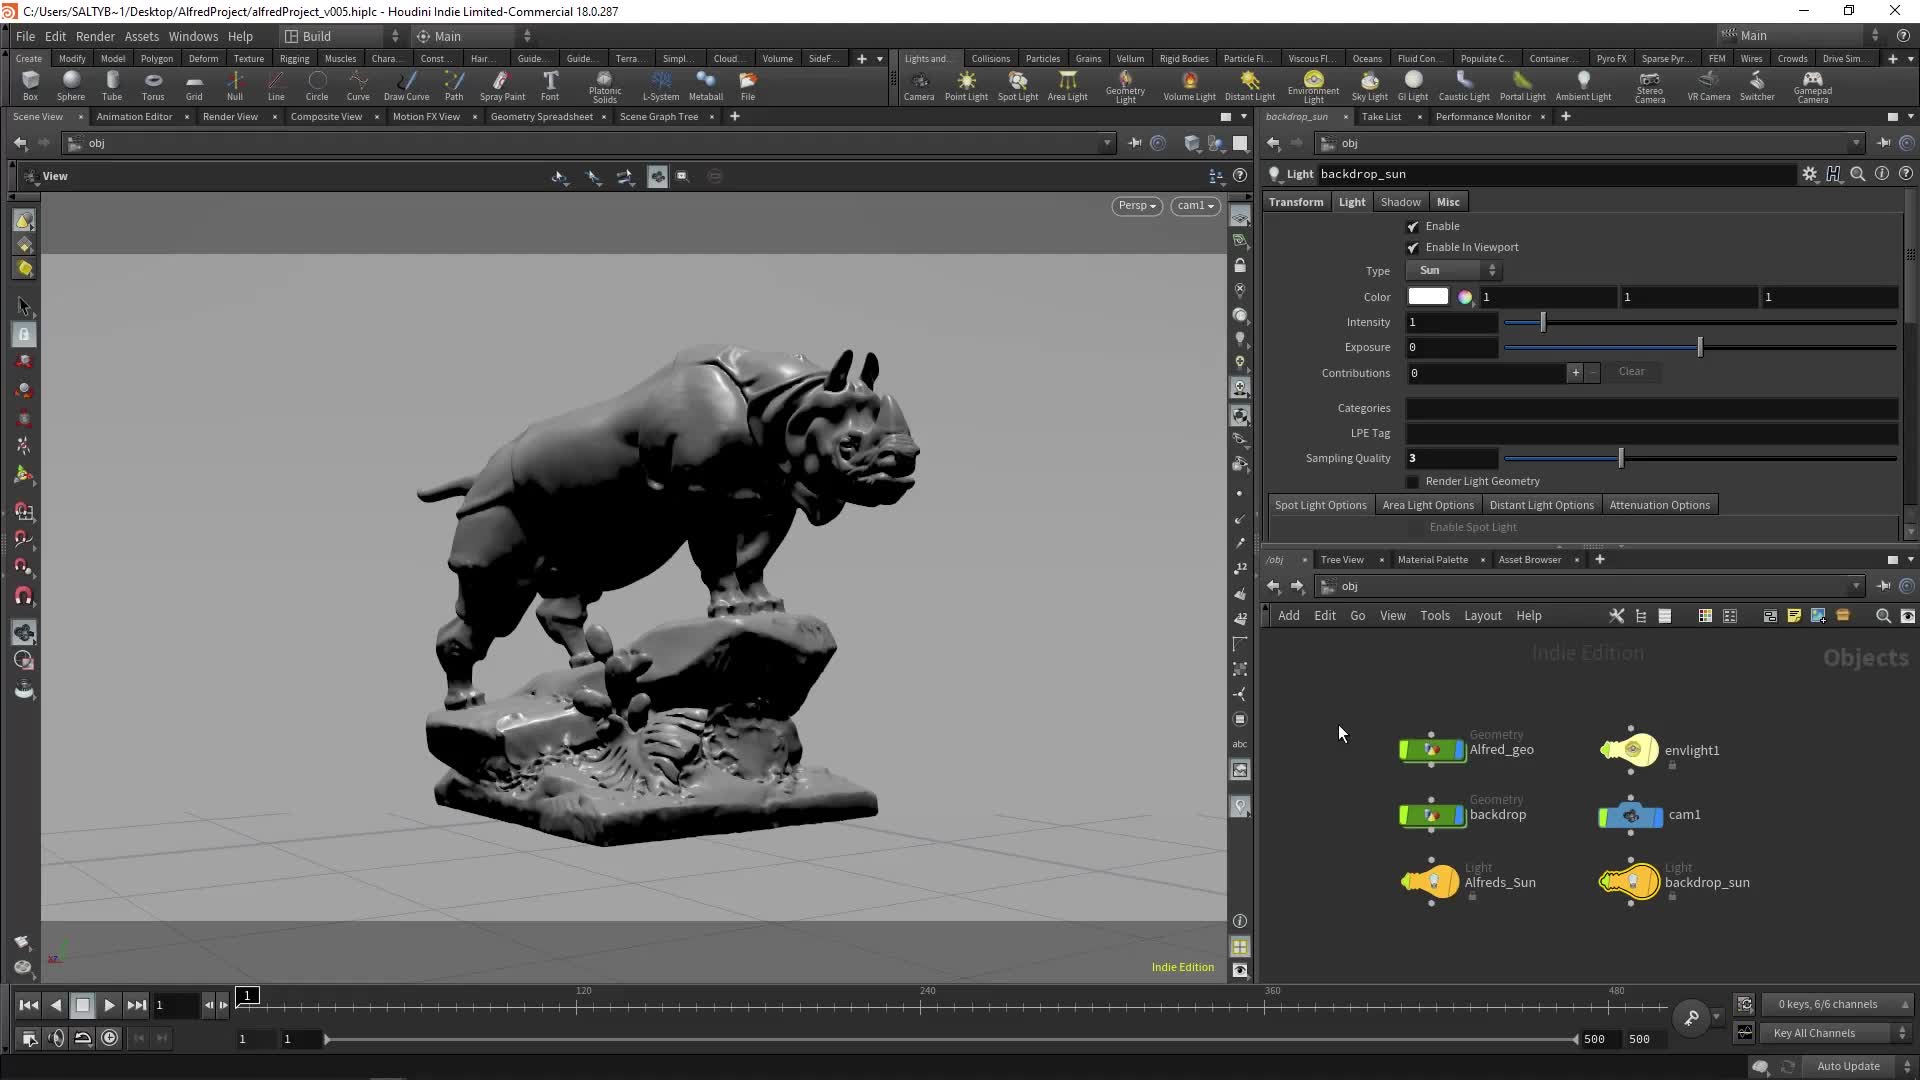Select the cam1 camera node

(1631, 816)
